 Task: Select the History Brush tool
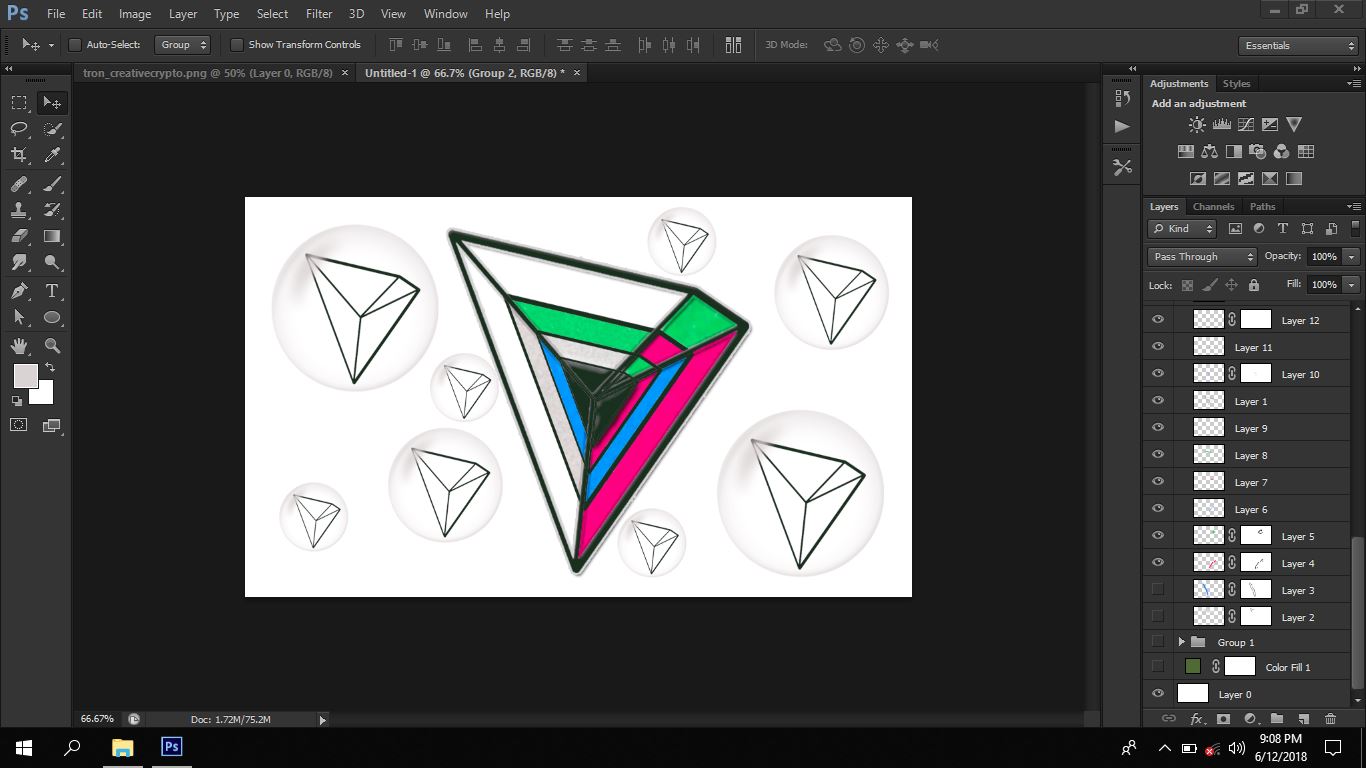[52, 210]
